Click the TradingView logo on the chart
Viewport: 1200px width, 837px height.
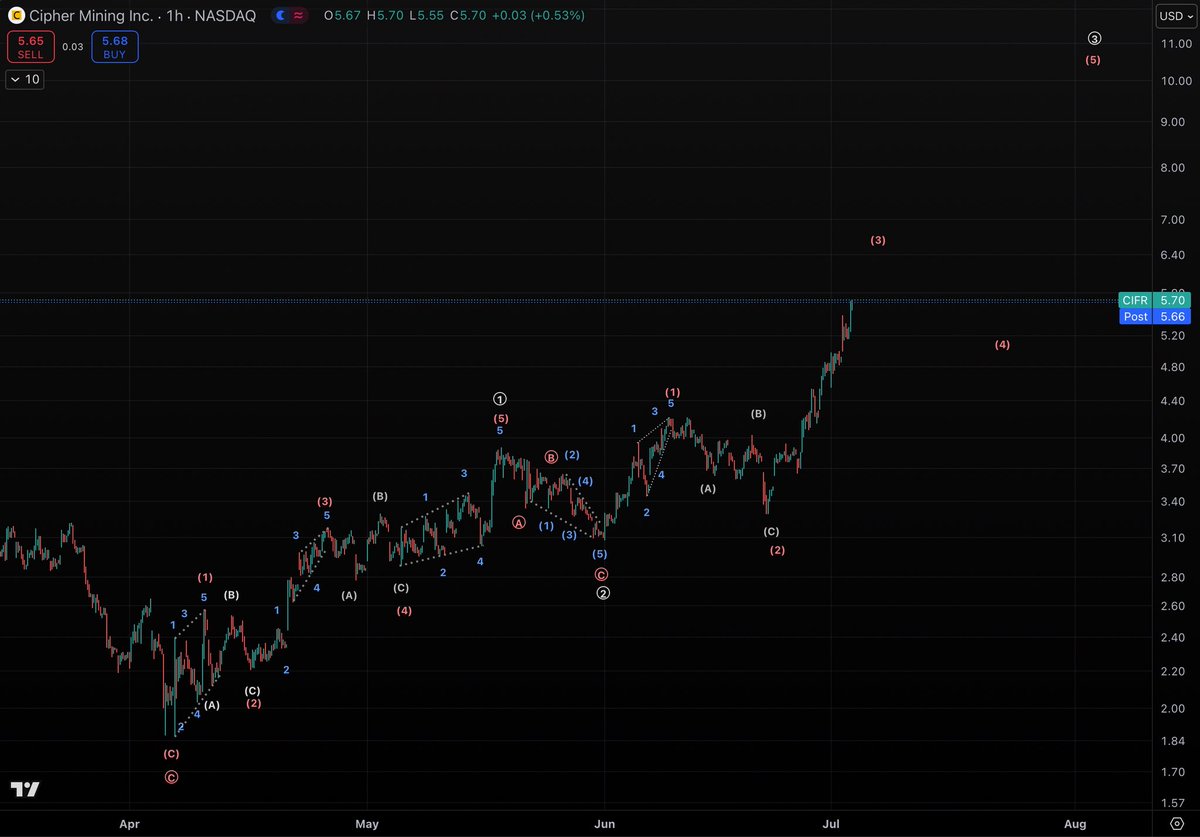click(x=25, y=790)
